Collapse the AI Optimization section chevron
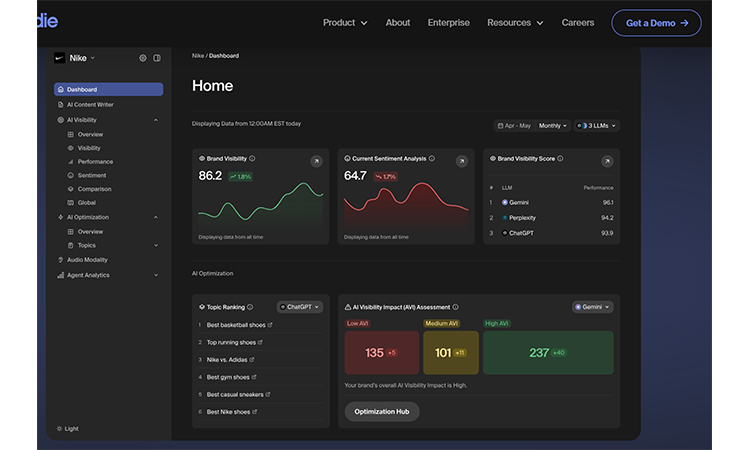This screenshot has height=450, width=750. [x=156, y=217]
